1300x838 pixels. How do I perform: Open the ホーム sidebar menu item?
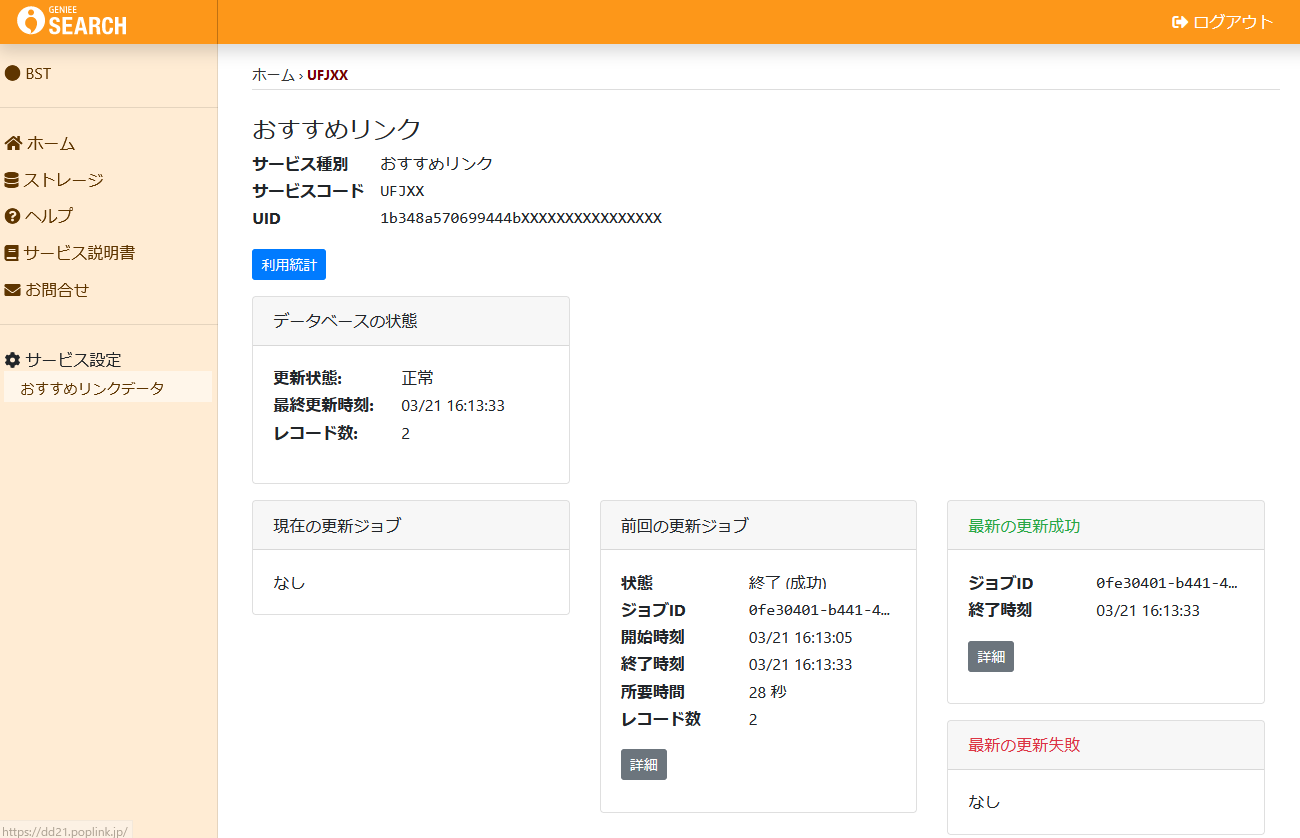click(41, 143)
